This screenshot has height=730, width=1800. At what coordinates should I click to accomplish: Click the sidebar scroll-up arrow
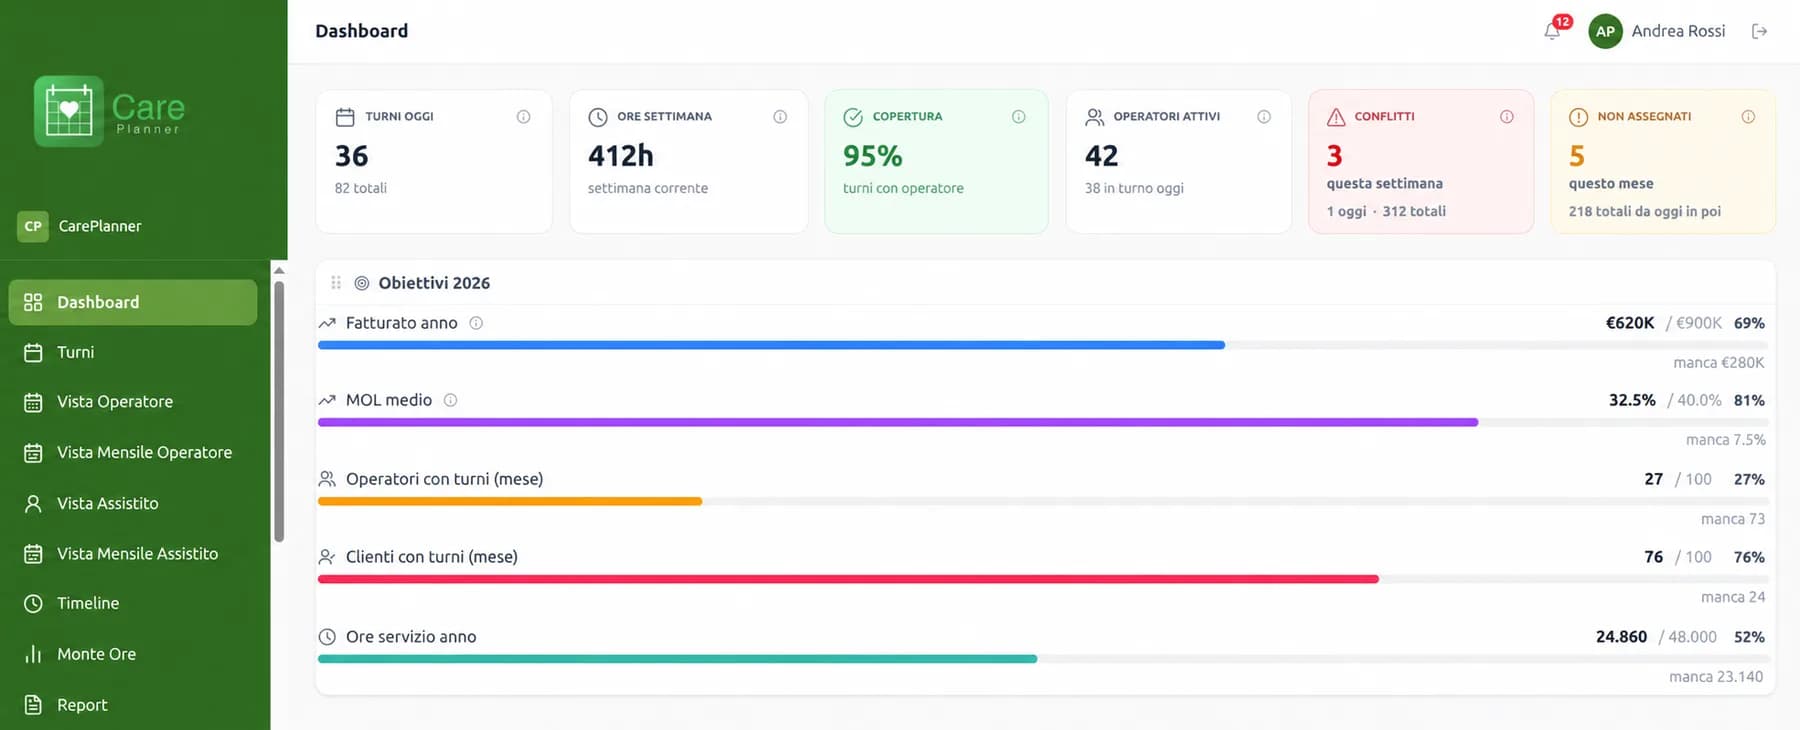pyautogui.click(x=279, y=270)
